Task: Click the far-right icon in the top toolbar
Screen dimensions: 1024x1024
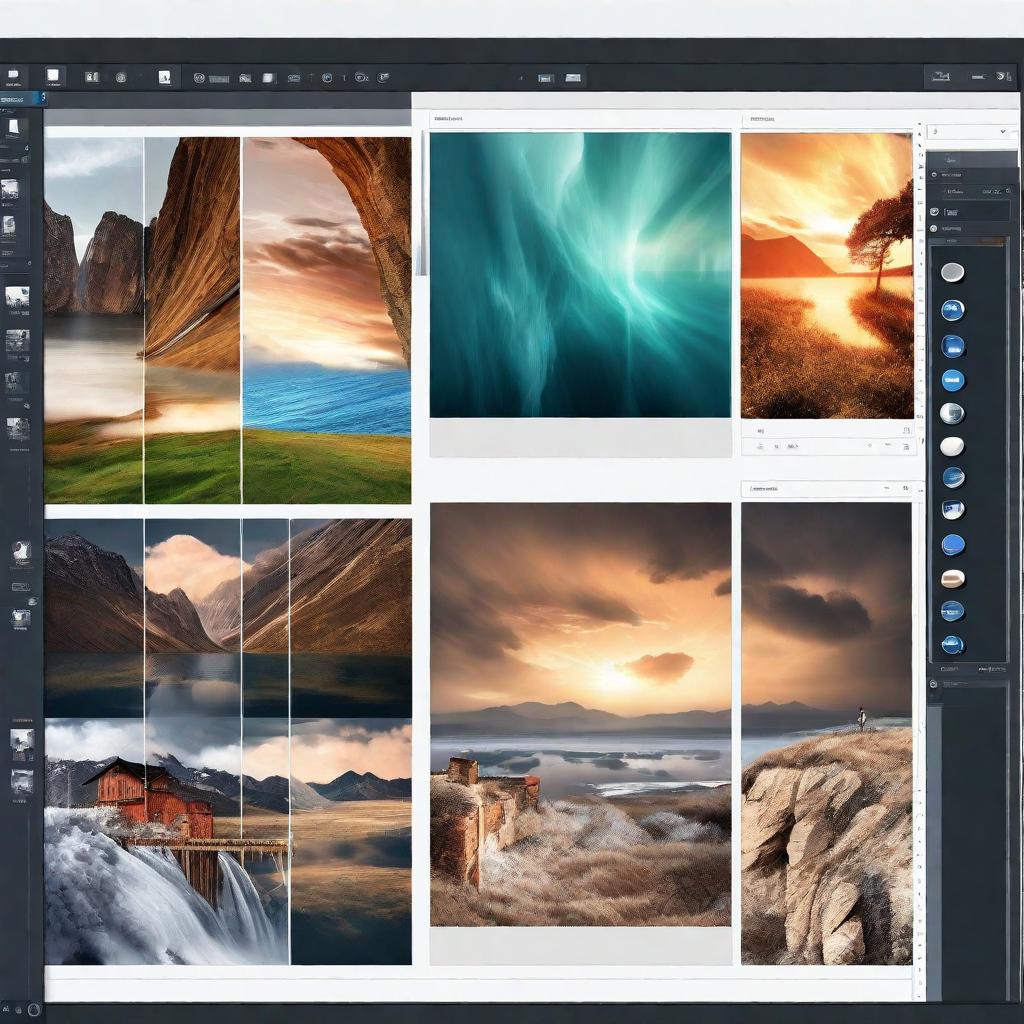Action: 1003,76
